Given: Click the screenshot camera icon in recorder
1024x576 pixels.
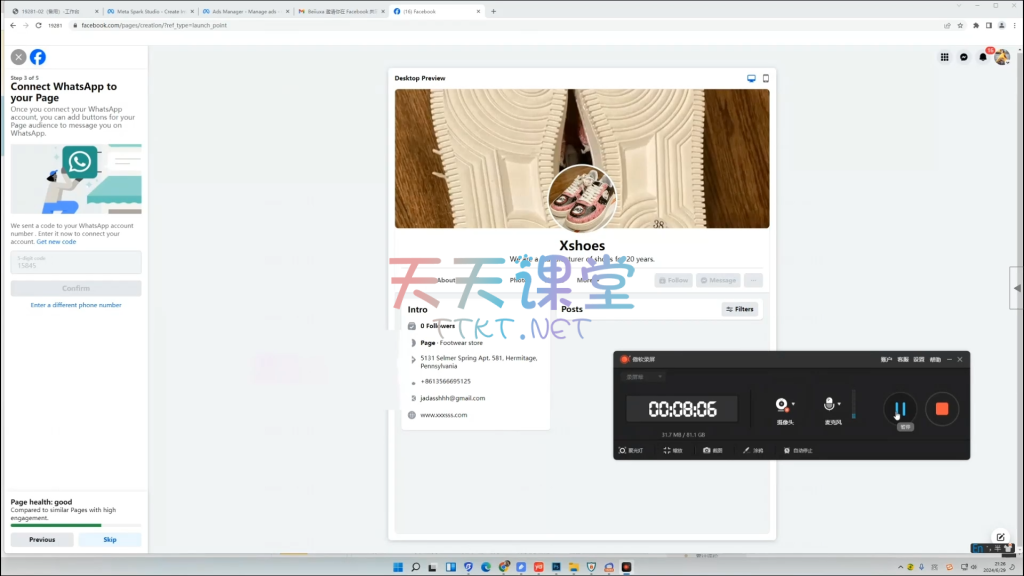Looking at the screenshot, I should click(x=706, y=451).
